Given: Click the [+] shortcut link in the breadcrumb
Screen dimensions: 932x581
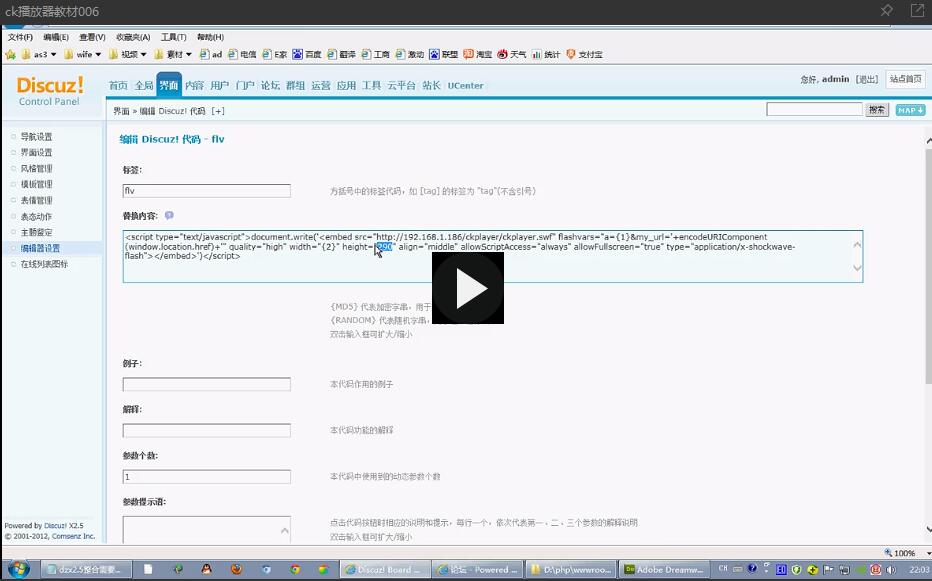Looking at the screenshot, I should point(218,111).
